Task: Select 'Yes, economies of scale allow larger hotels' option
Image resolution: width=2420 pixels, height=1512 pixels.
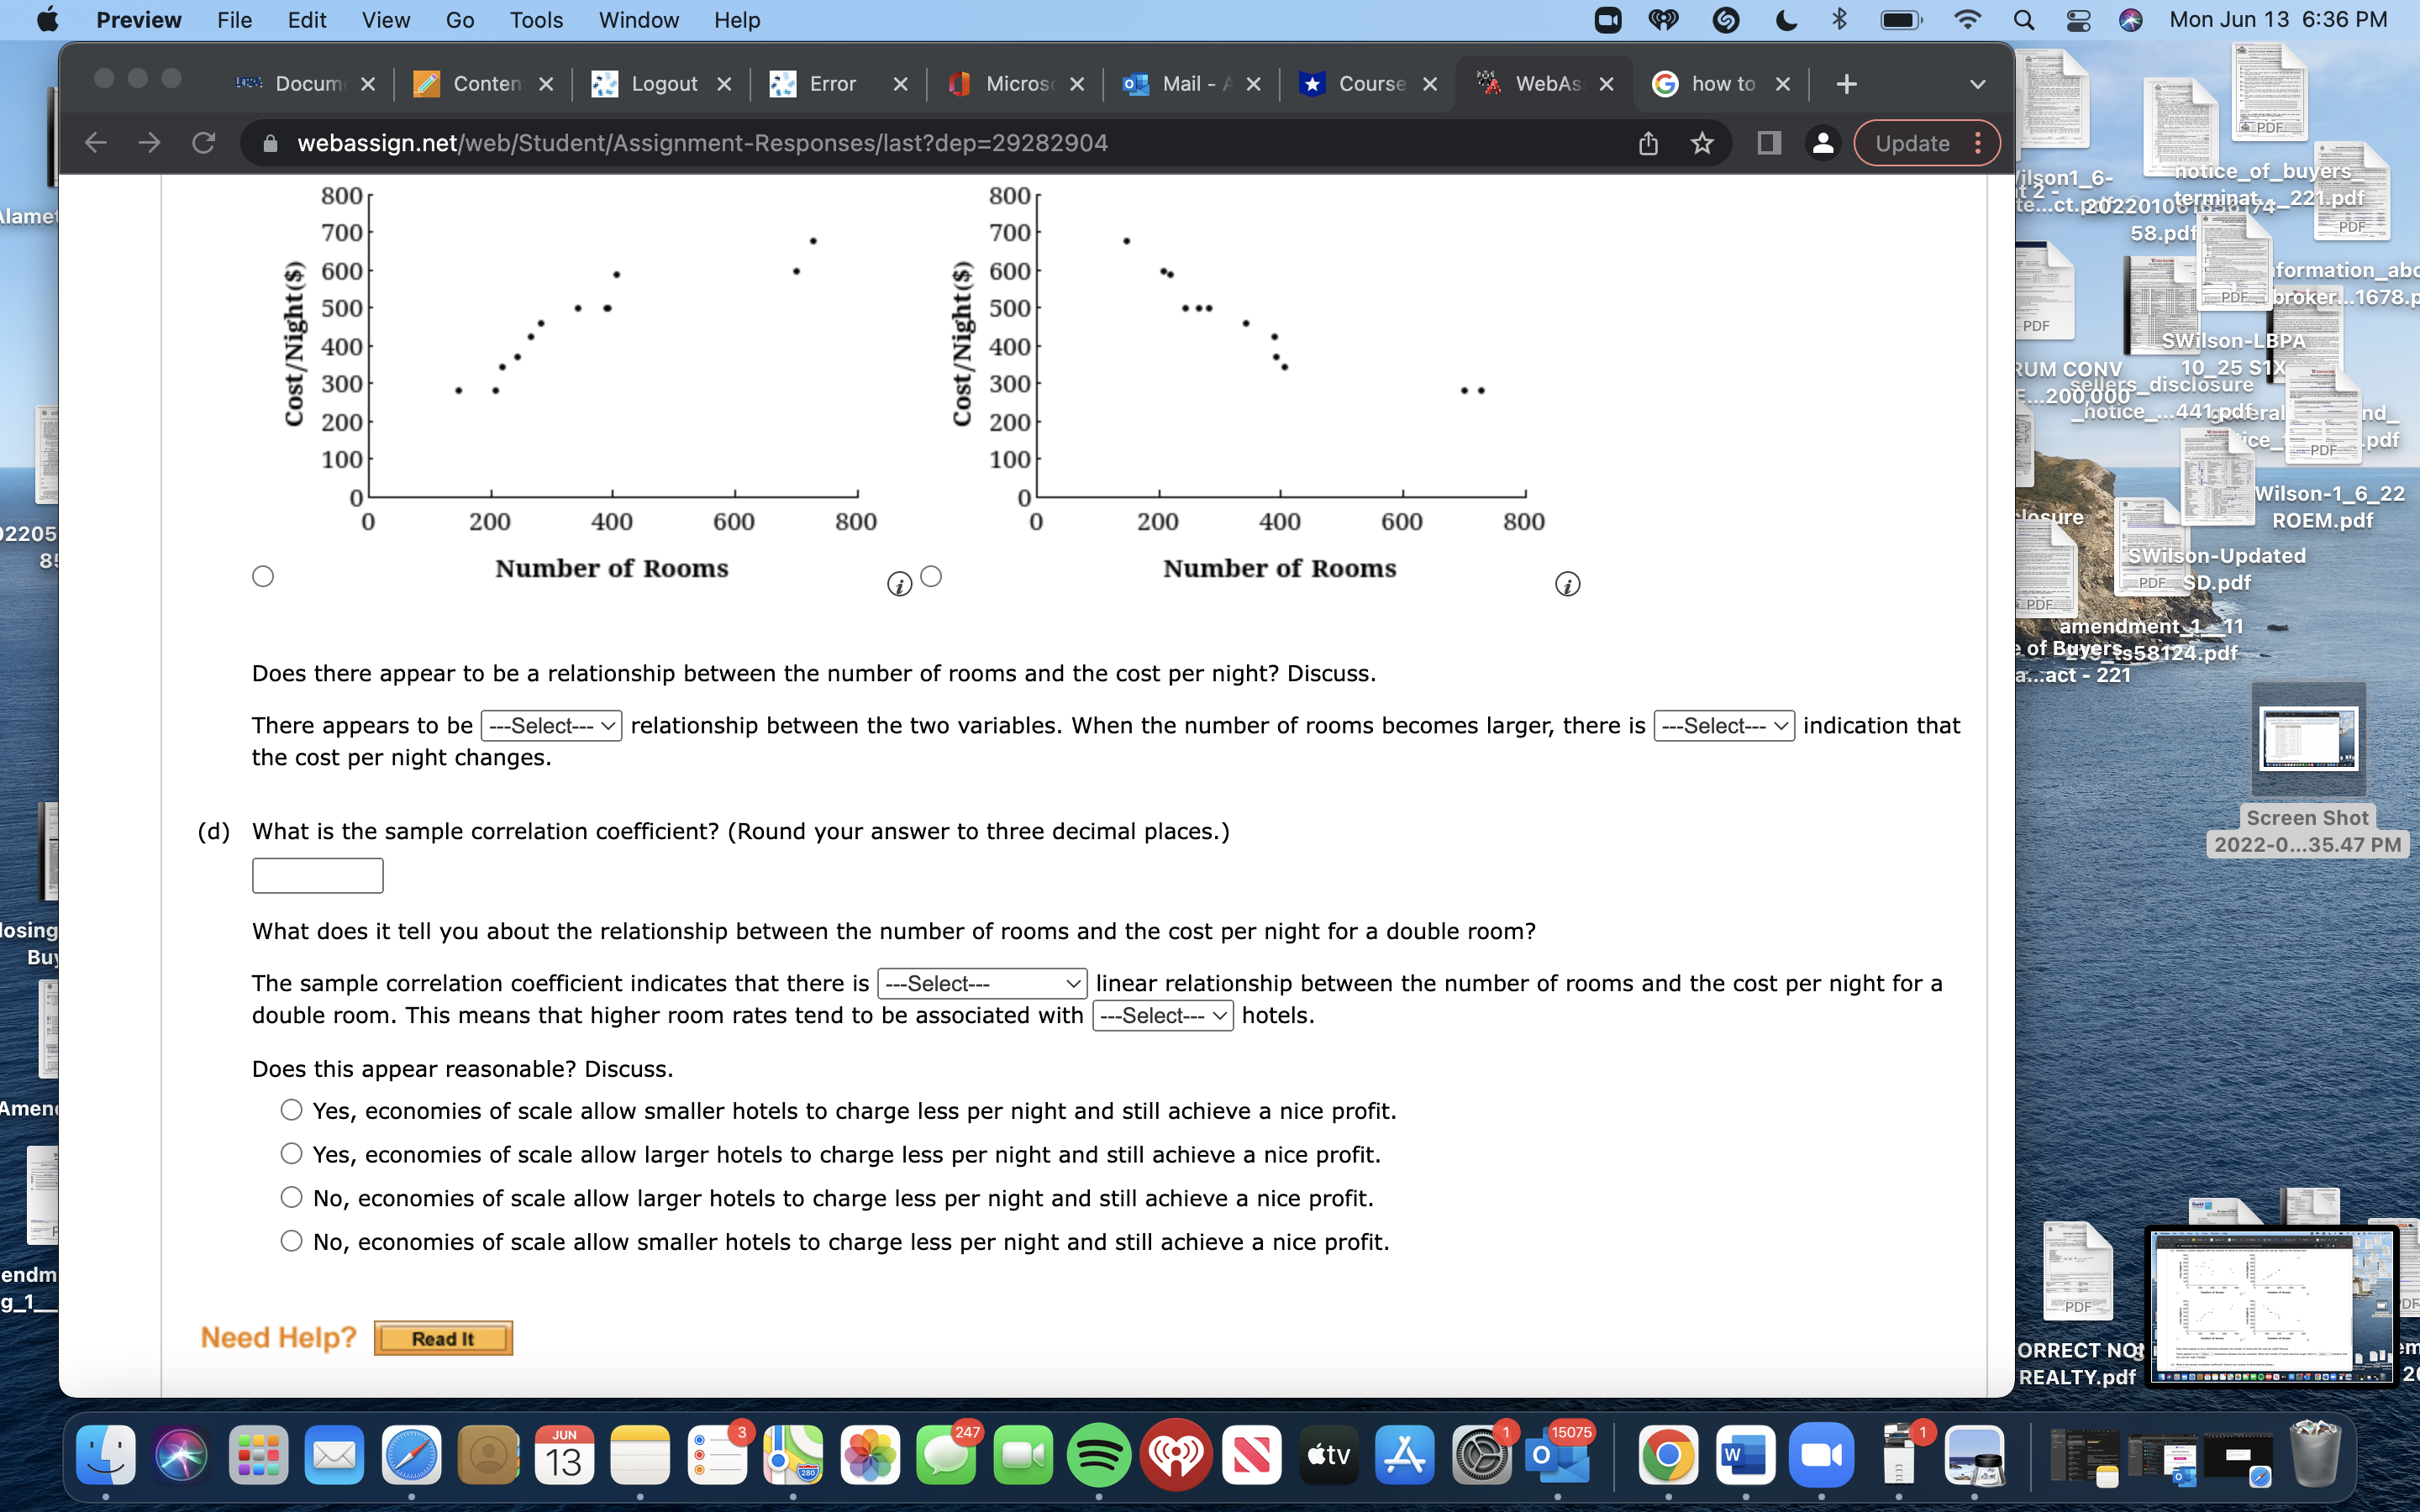Action: point(290,1153)
